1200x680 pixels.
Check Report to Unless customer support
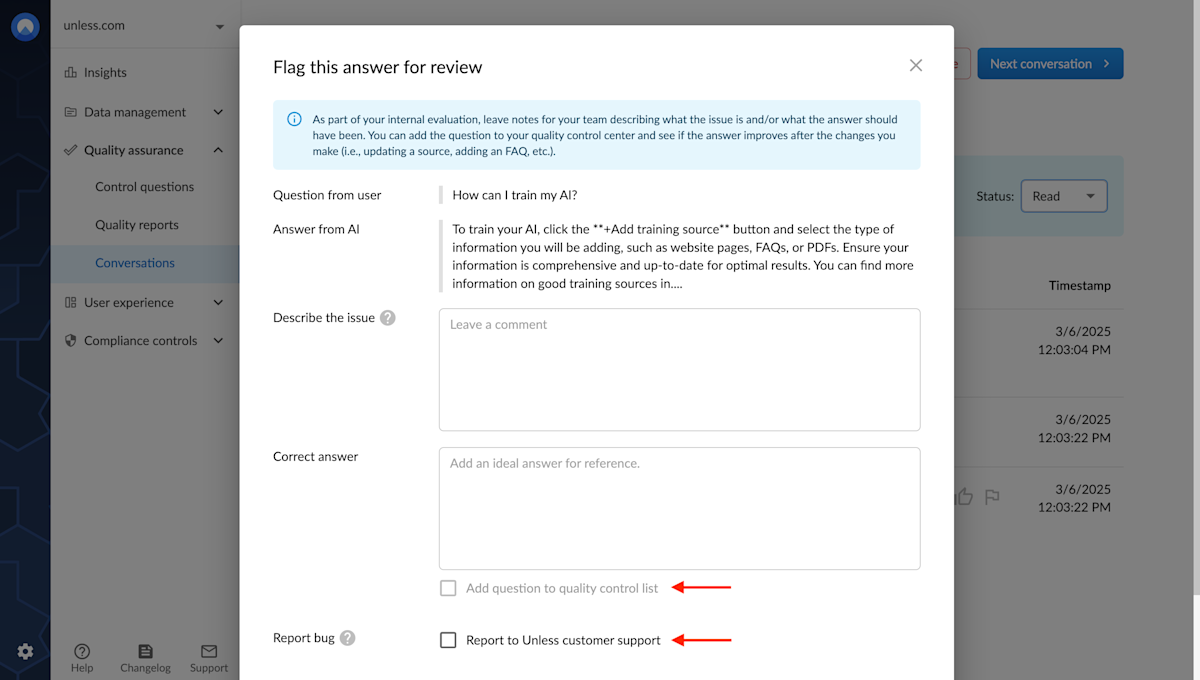(x=448, y=640)
